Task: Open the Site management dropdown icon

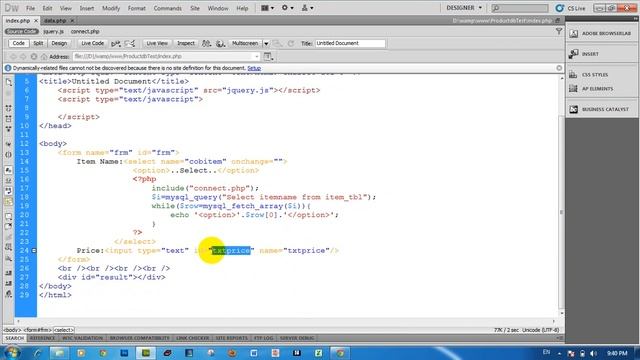Action: [307, 8]
